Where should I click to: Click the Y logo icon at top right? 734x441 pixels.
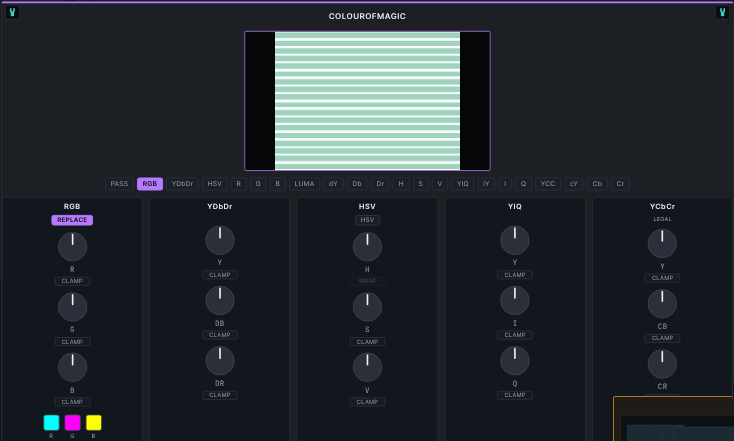pyautogui.click(x=722, y=12)
